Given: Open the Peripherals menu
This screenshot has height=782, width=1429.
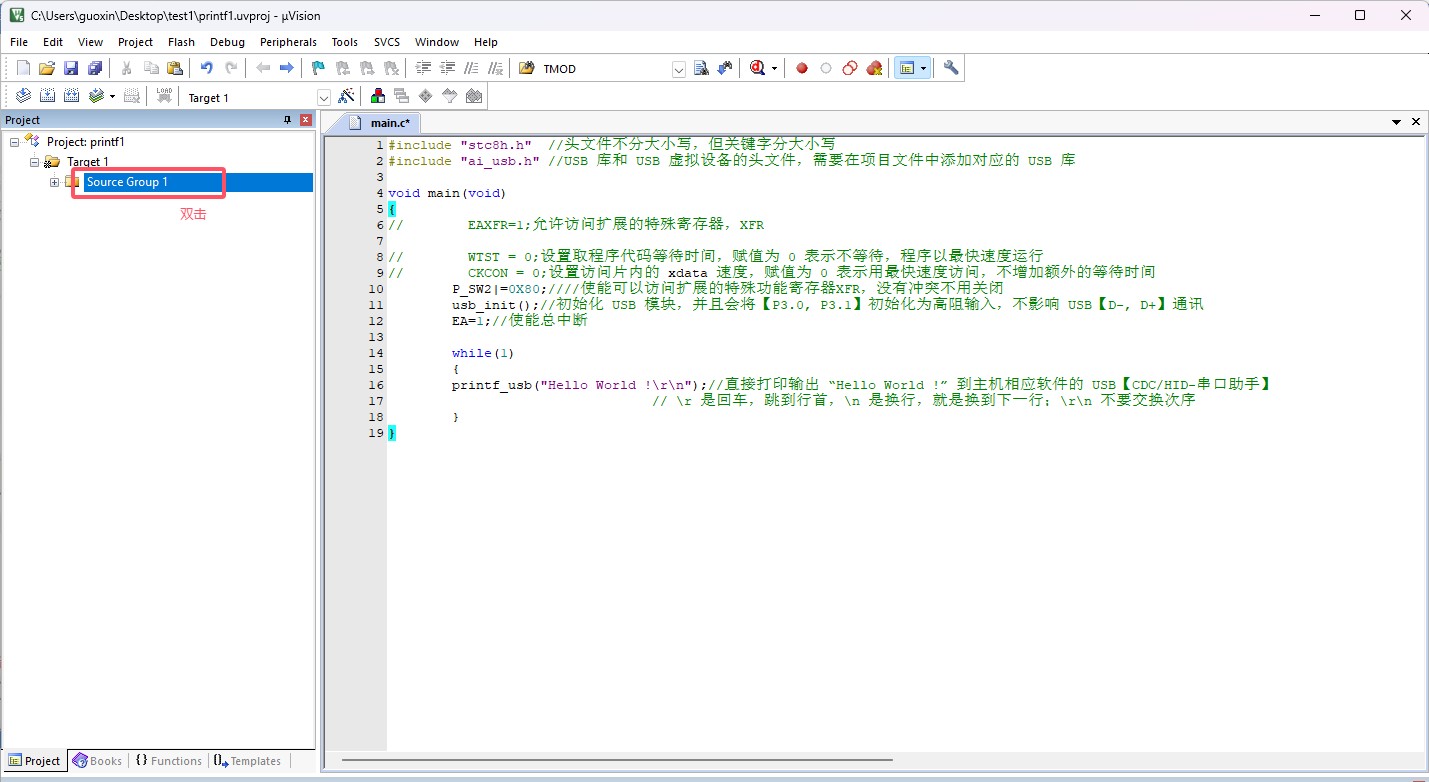Looking at the screenshot, I should [288, 42].
